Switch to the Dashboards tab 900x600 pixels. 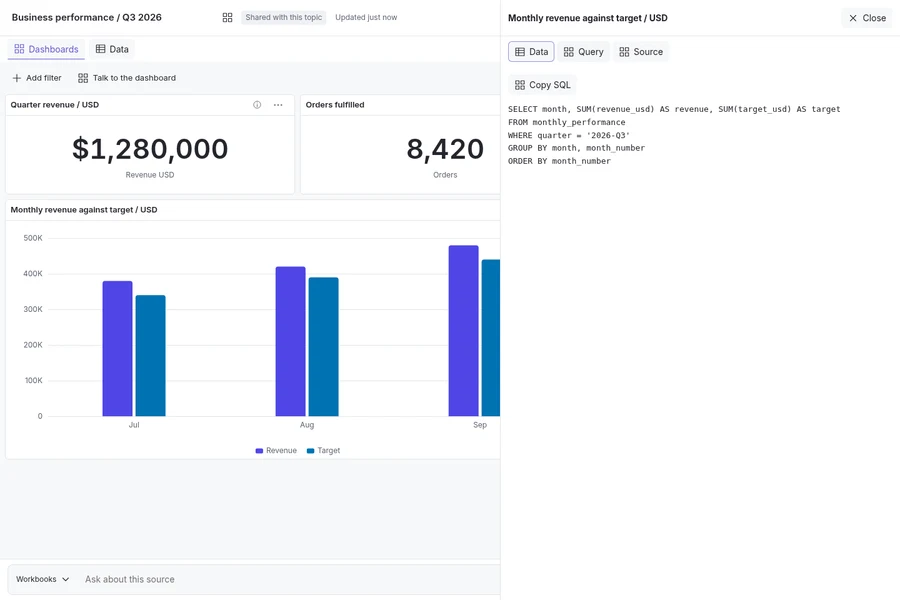tap(46, 49)
